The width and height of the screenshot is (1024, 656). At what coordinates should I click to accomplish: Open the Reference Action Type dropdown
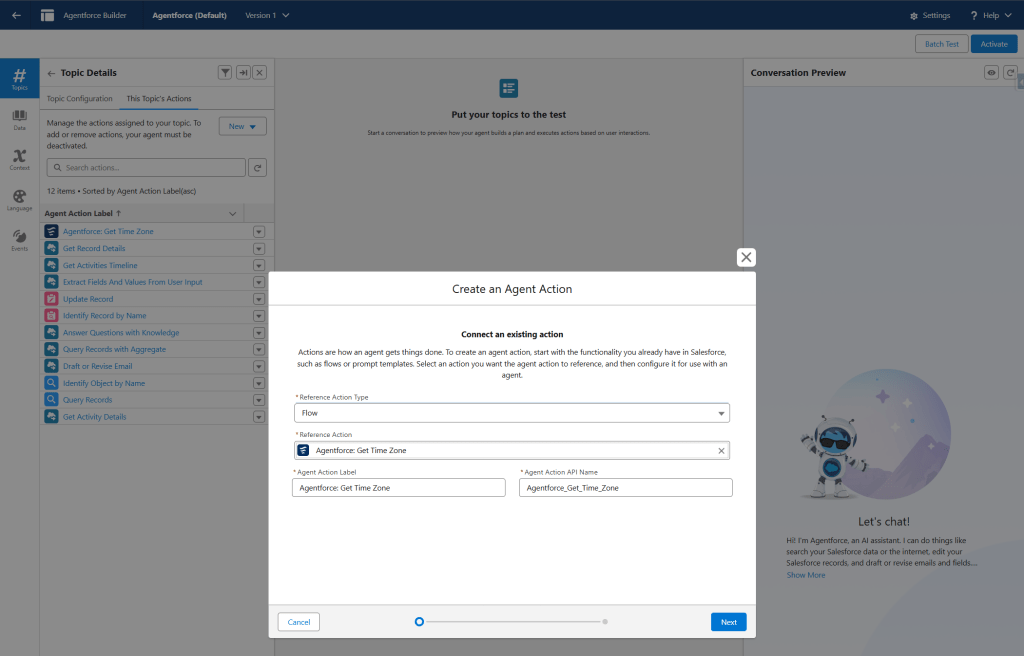tap(511, 413)
